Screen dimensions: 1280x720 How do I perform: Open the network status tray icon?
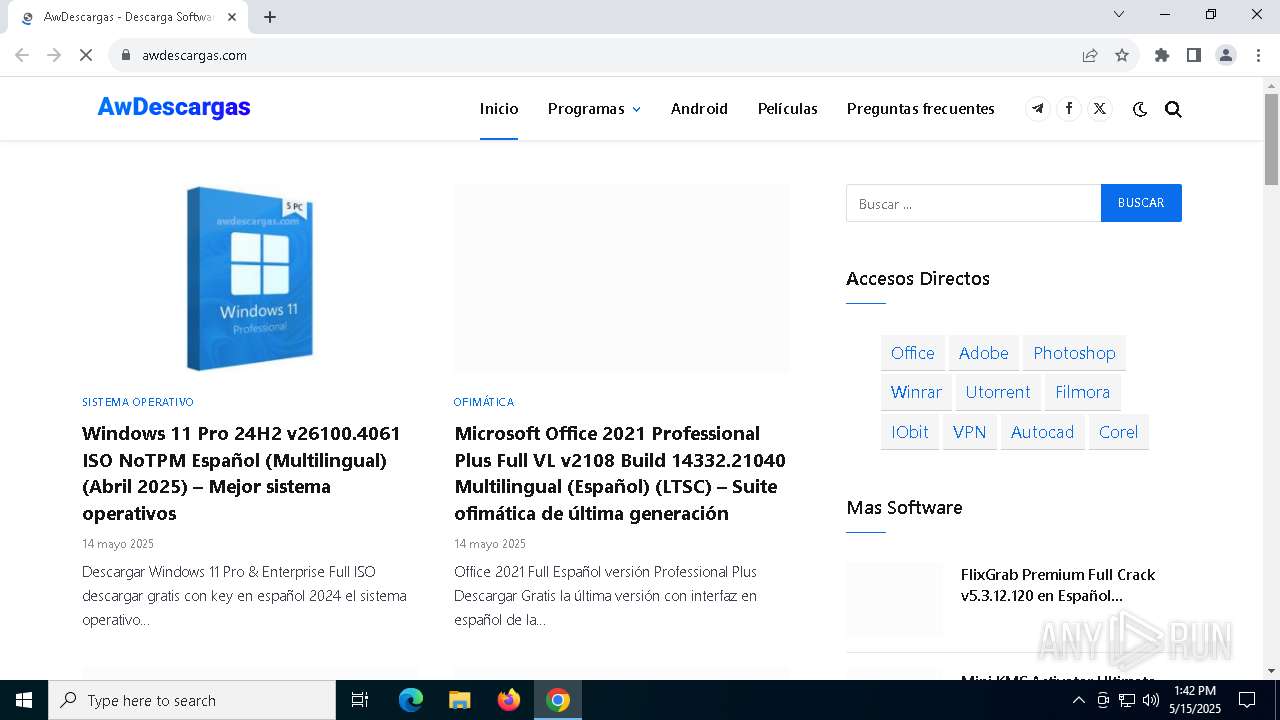[x=1127, y=700]
